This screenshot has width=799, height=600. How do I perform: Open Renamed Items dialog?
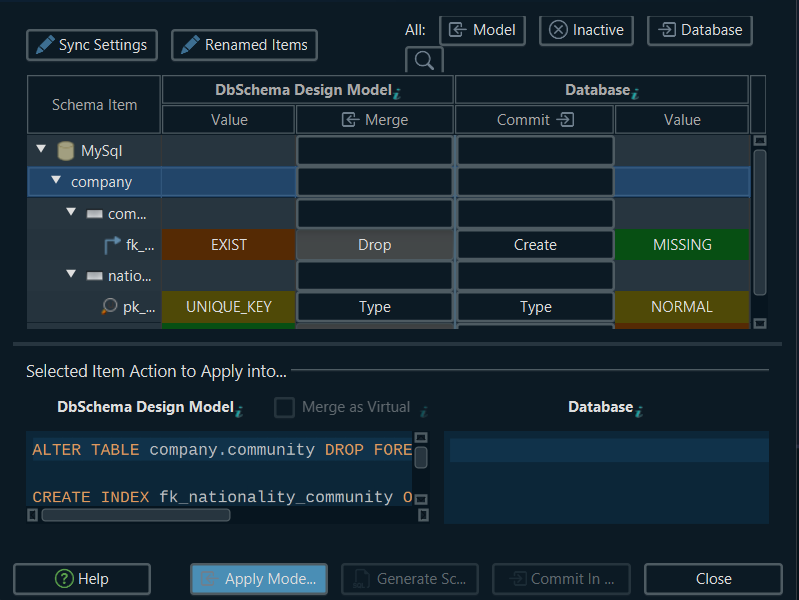tap(244, 45)
